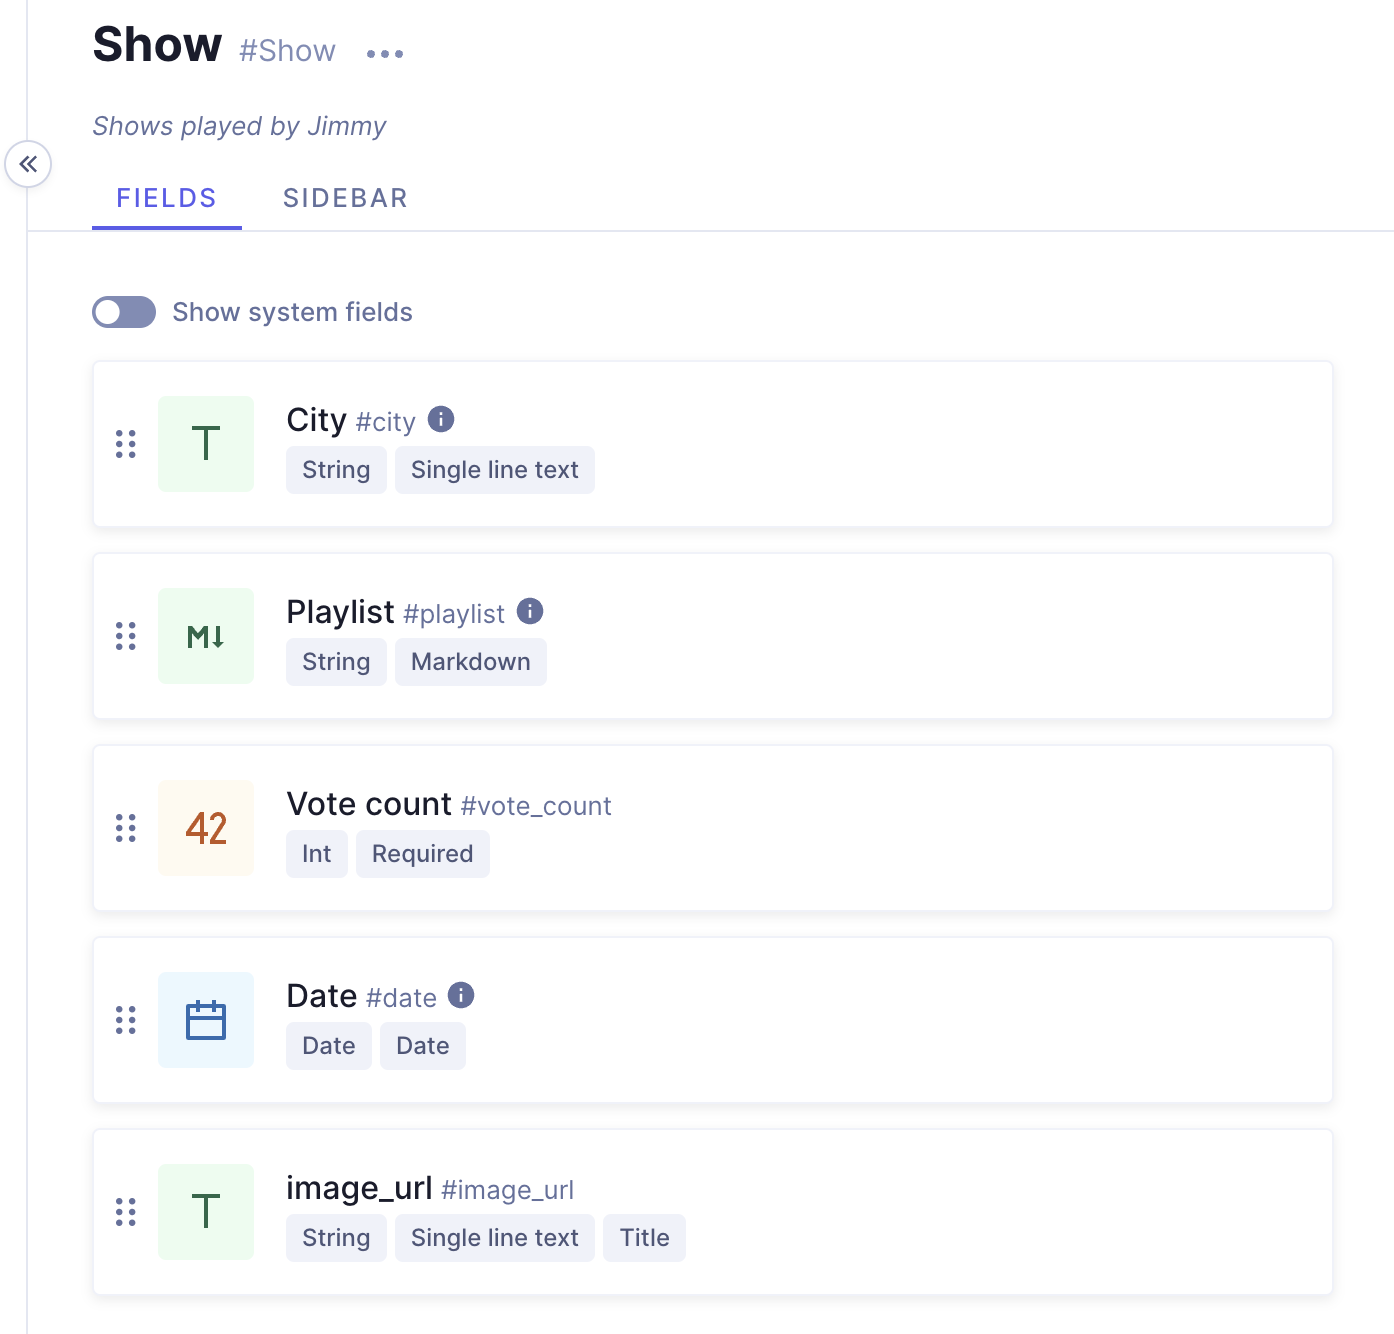Click the Title tag on image_url
Screen dimensions: 1394x1334
point(644,1238)
